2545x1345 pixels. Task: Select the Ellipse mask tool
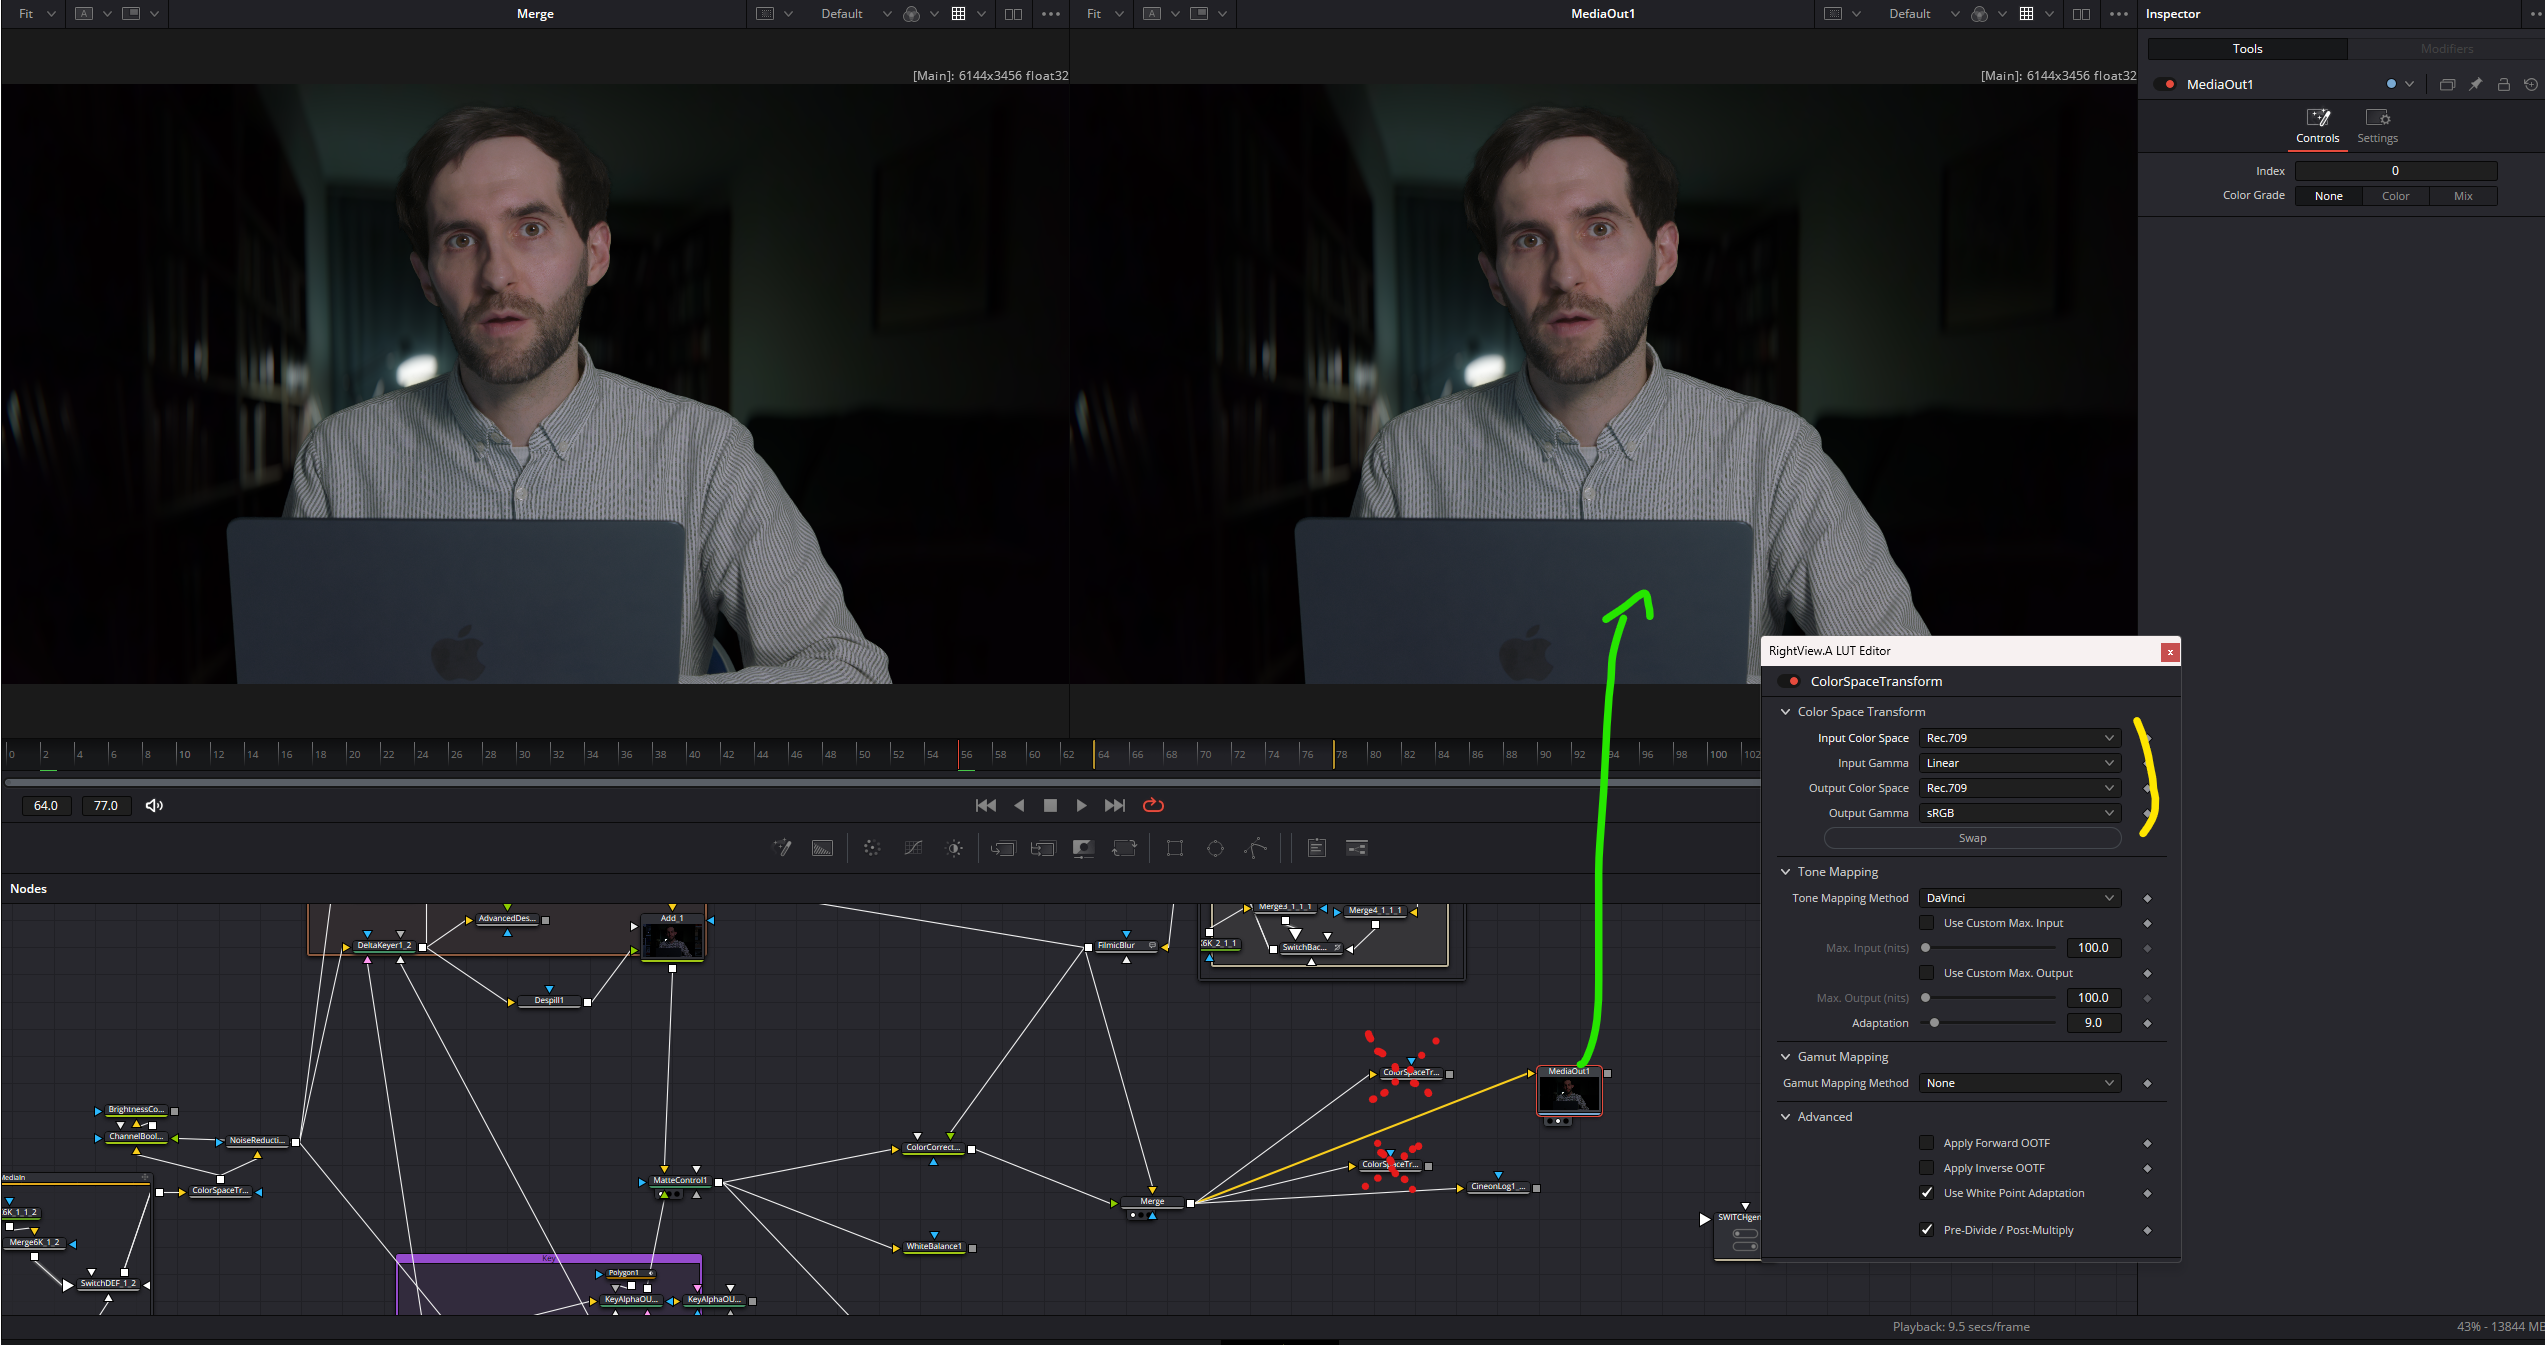tap(1215, 848)
